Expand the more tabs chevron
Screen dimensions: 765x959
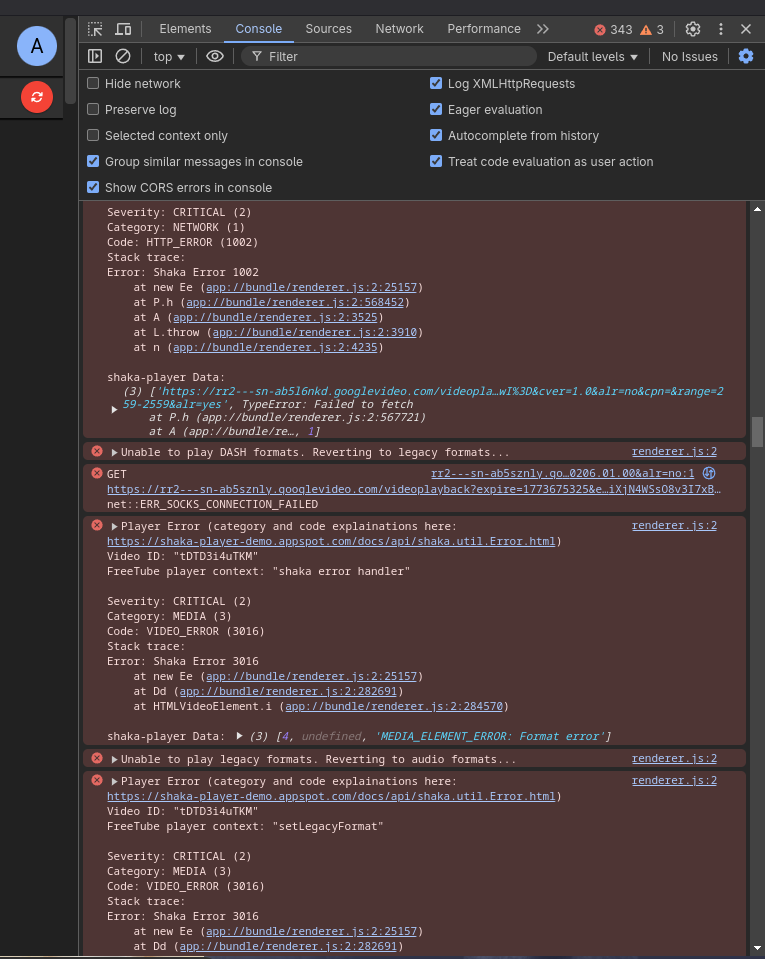543,29
